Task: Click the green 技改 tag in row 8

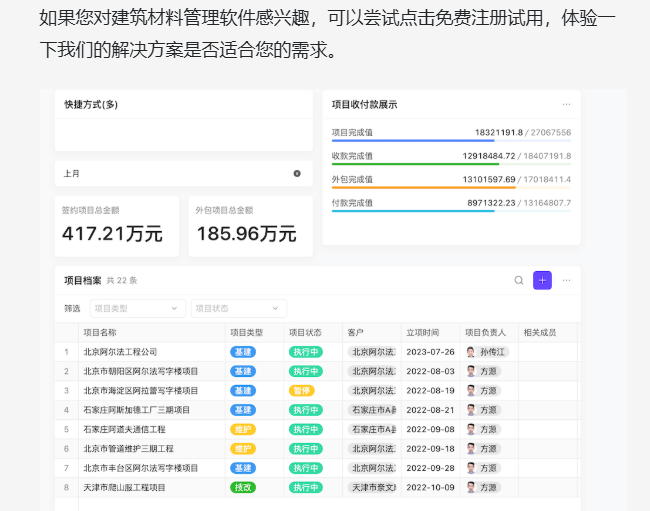Action: [x=243, y=487]
